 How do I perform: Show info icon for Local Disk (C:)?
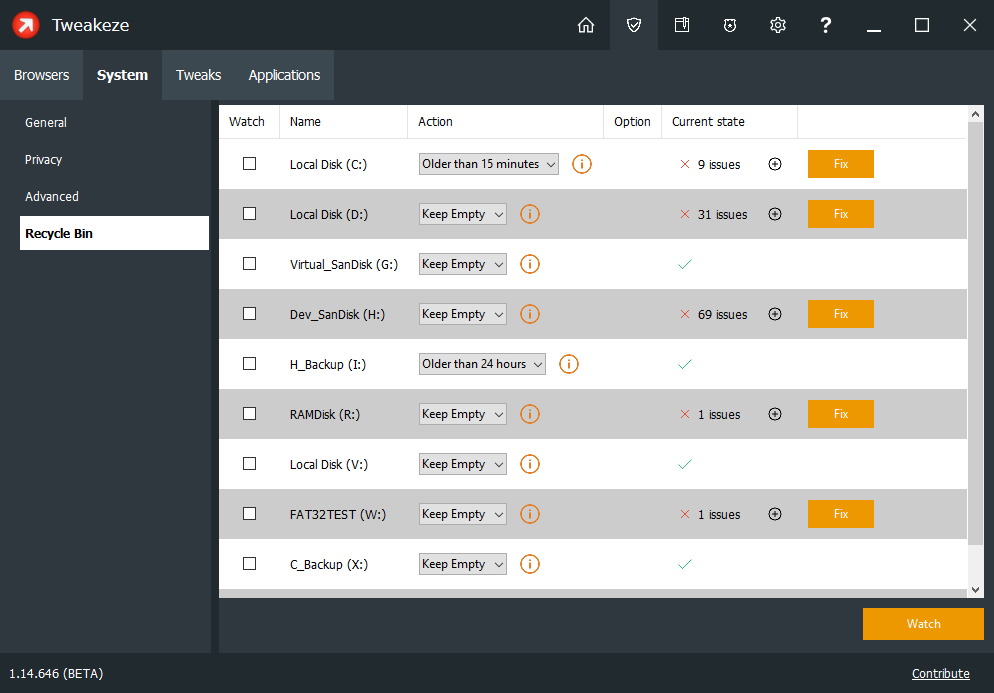(581, 164)
